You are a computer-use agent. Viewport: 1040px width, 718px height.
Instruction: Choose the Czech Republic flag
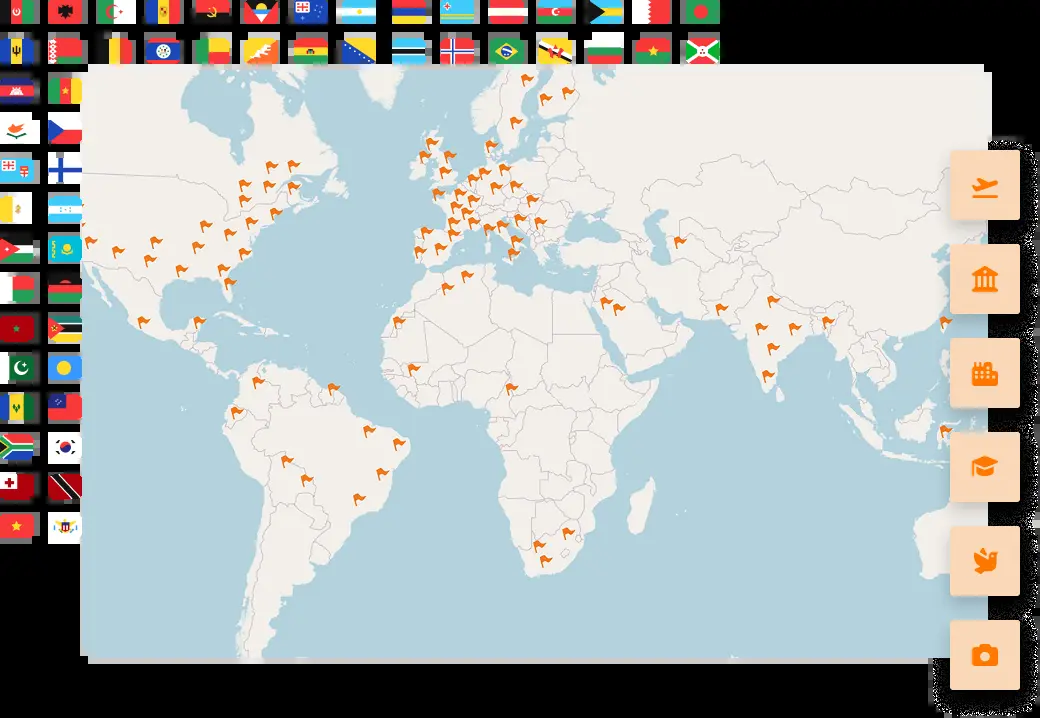pyautogui.click(x=65, y=129)
